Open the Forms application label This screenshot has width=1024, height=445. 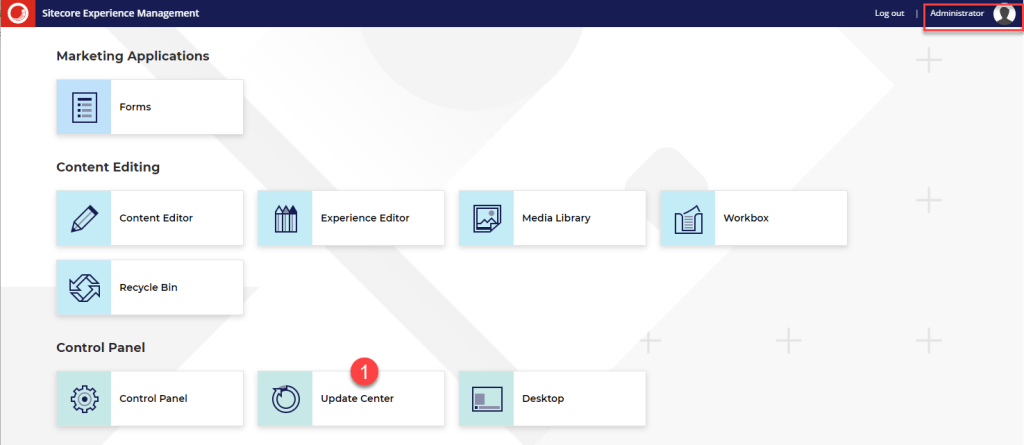pyautogui.click(x=135, y=107)
